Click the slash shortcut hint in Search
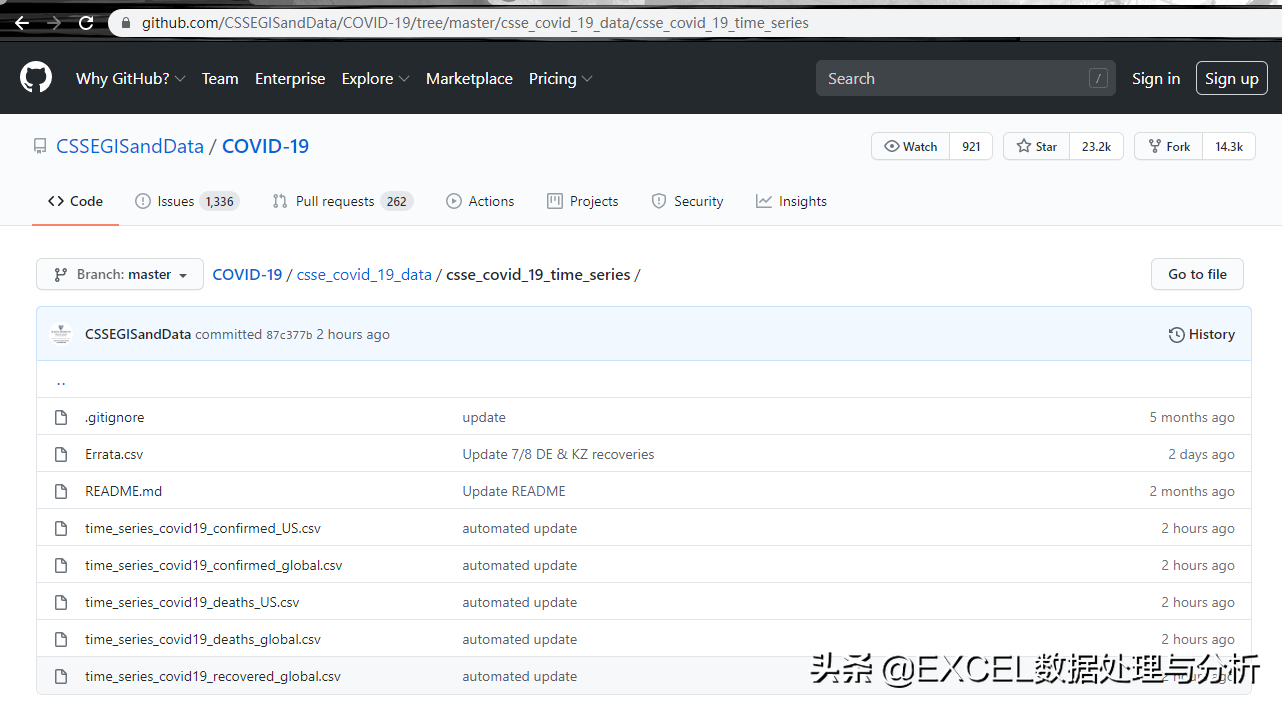Viewport: 1282px width, 706px height. [x=1098, y=78]
